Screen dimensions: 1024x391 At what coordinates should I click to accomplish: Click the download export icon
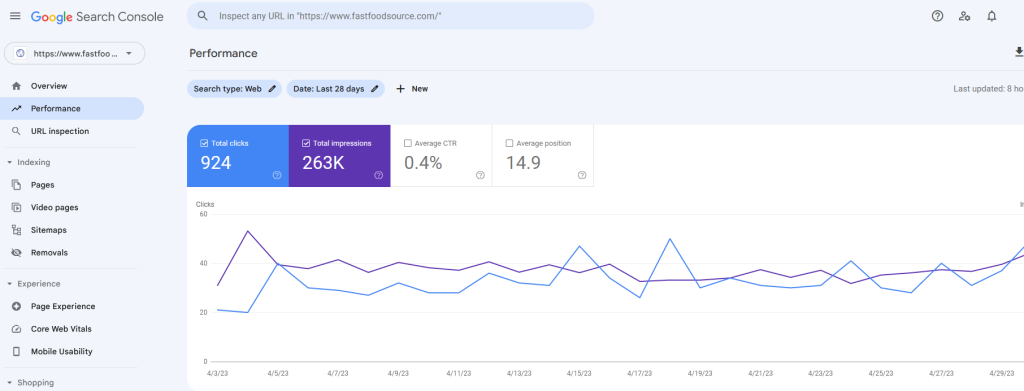[1018, 52]
